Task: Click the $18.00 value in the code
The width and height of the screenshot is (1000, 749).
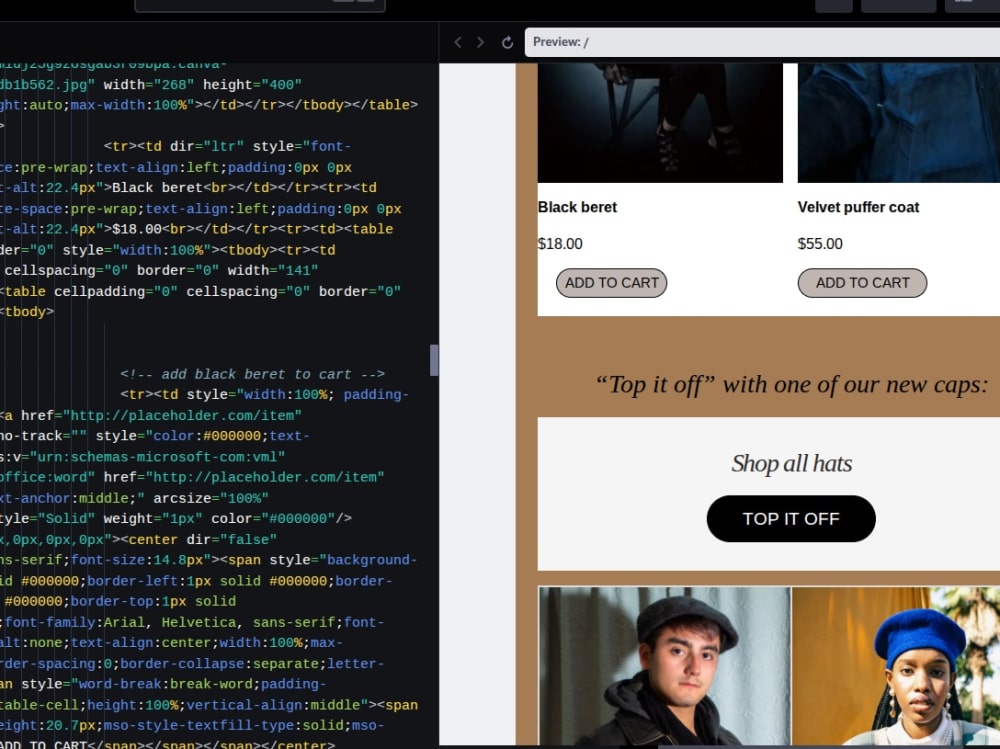Action: [137, 229]
